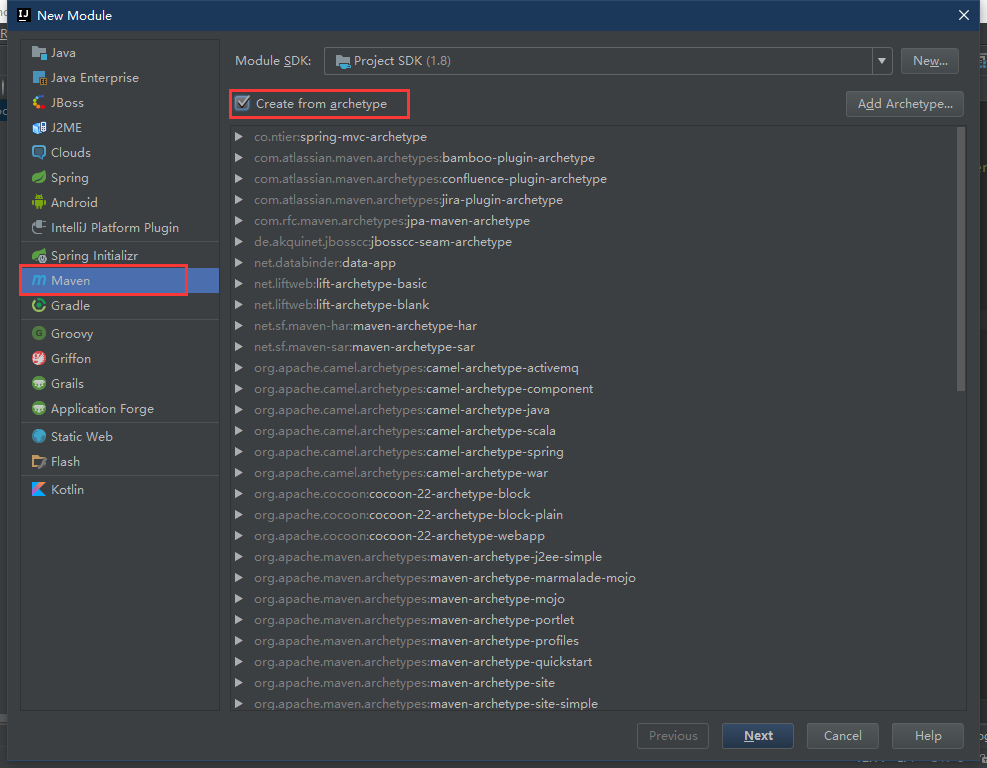Image resolution: width=987 pixels, height=768 pixels.
Task: Select camel-archetype-component row
Action: (x=594, y=388)
